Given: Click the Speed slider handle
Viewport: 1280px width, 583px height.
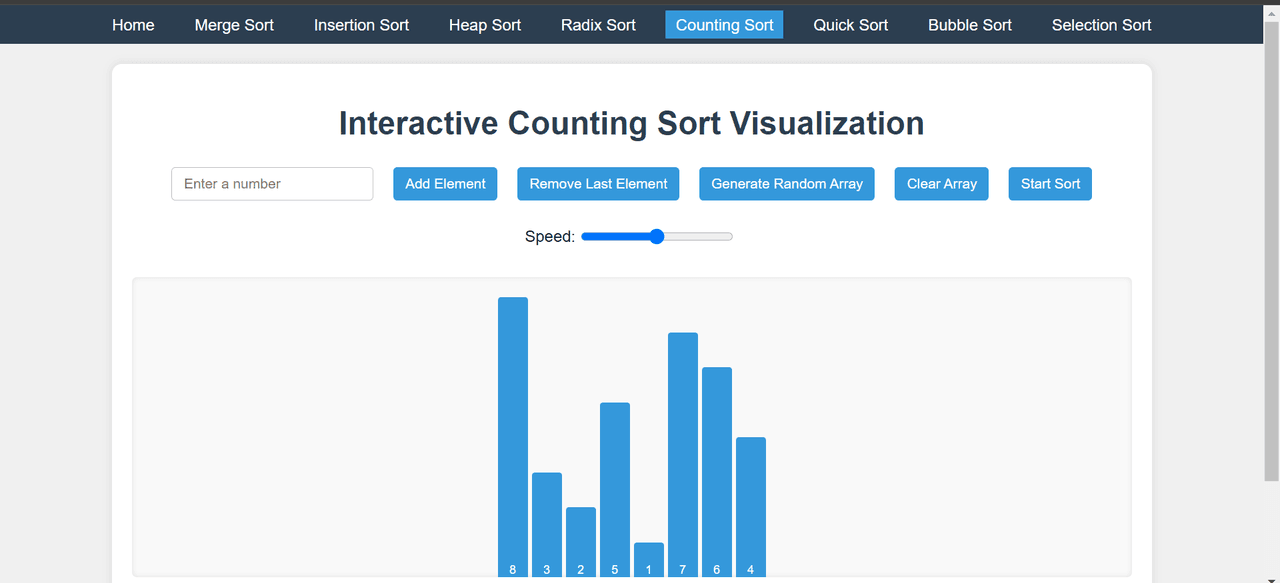Looking at the screenshot, I should [x=657, y=237].
